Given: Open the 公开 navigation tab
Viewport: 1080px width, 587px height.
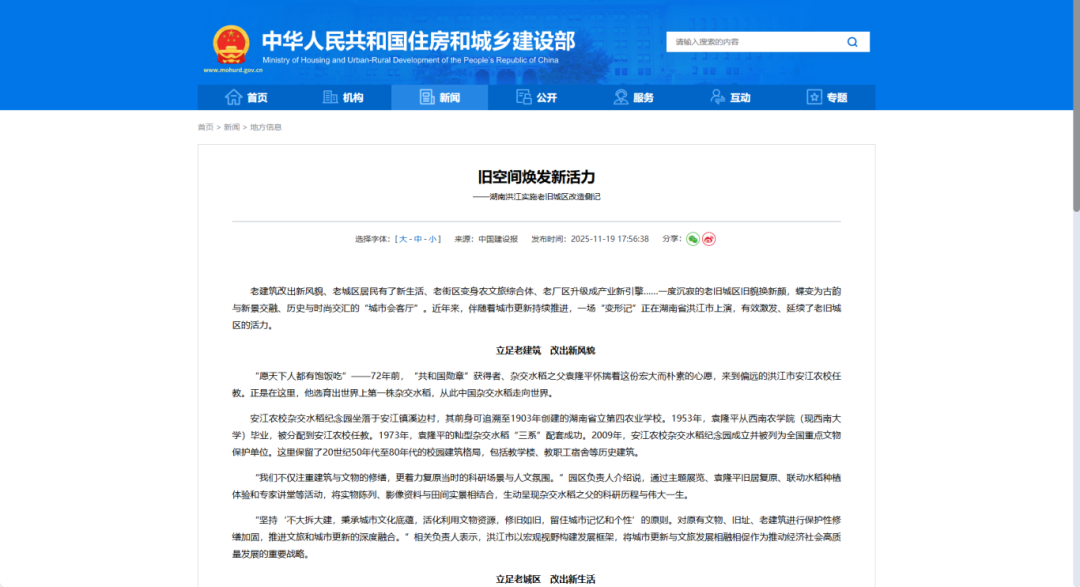Looking at the screenshot, I should click(x=536, y=97).
